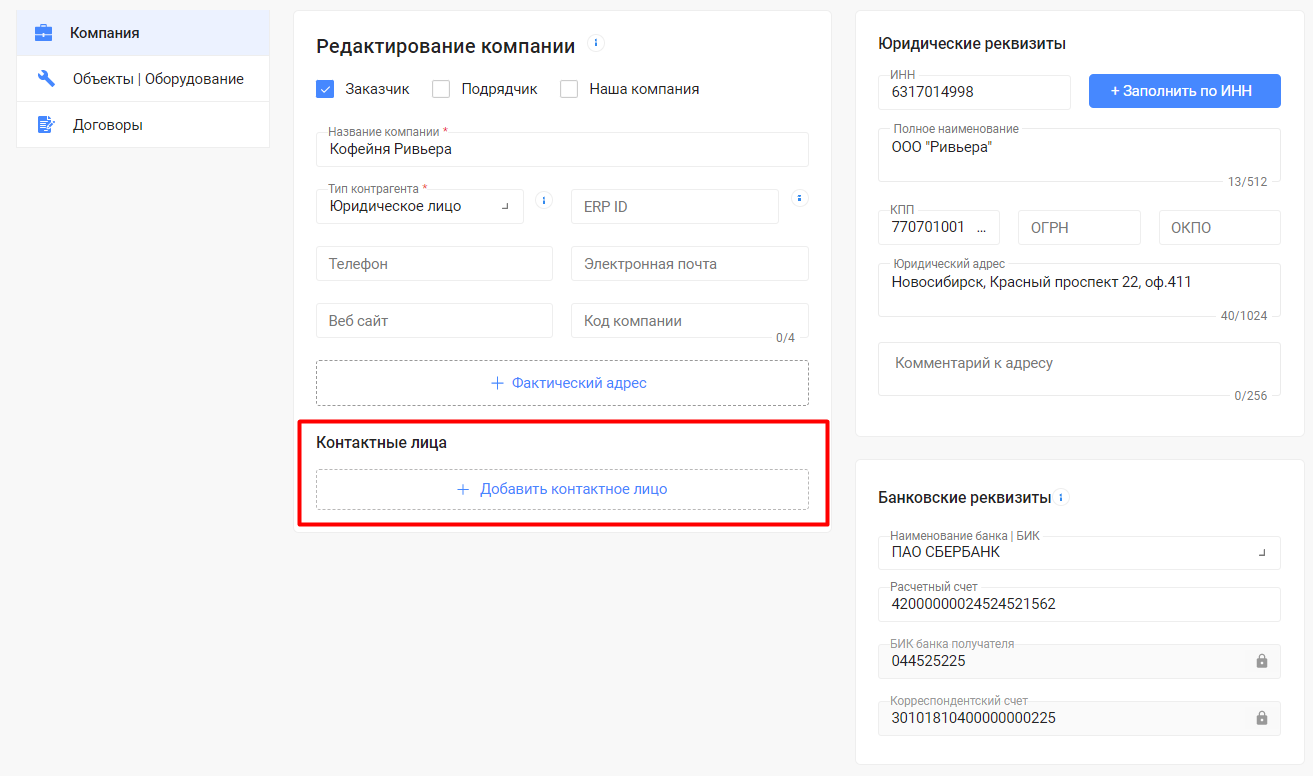
Task: Click the ОГРН input field
Action: [1079, 227]
